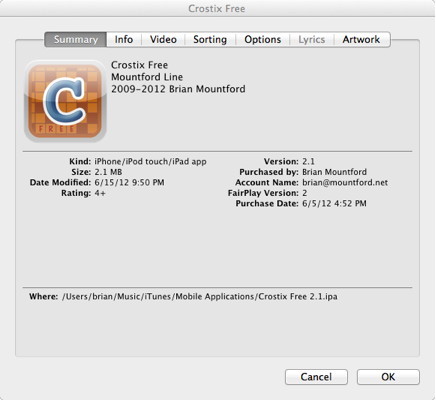Open the Options tab

click(263, 39)
